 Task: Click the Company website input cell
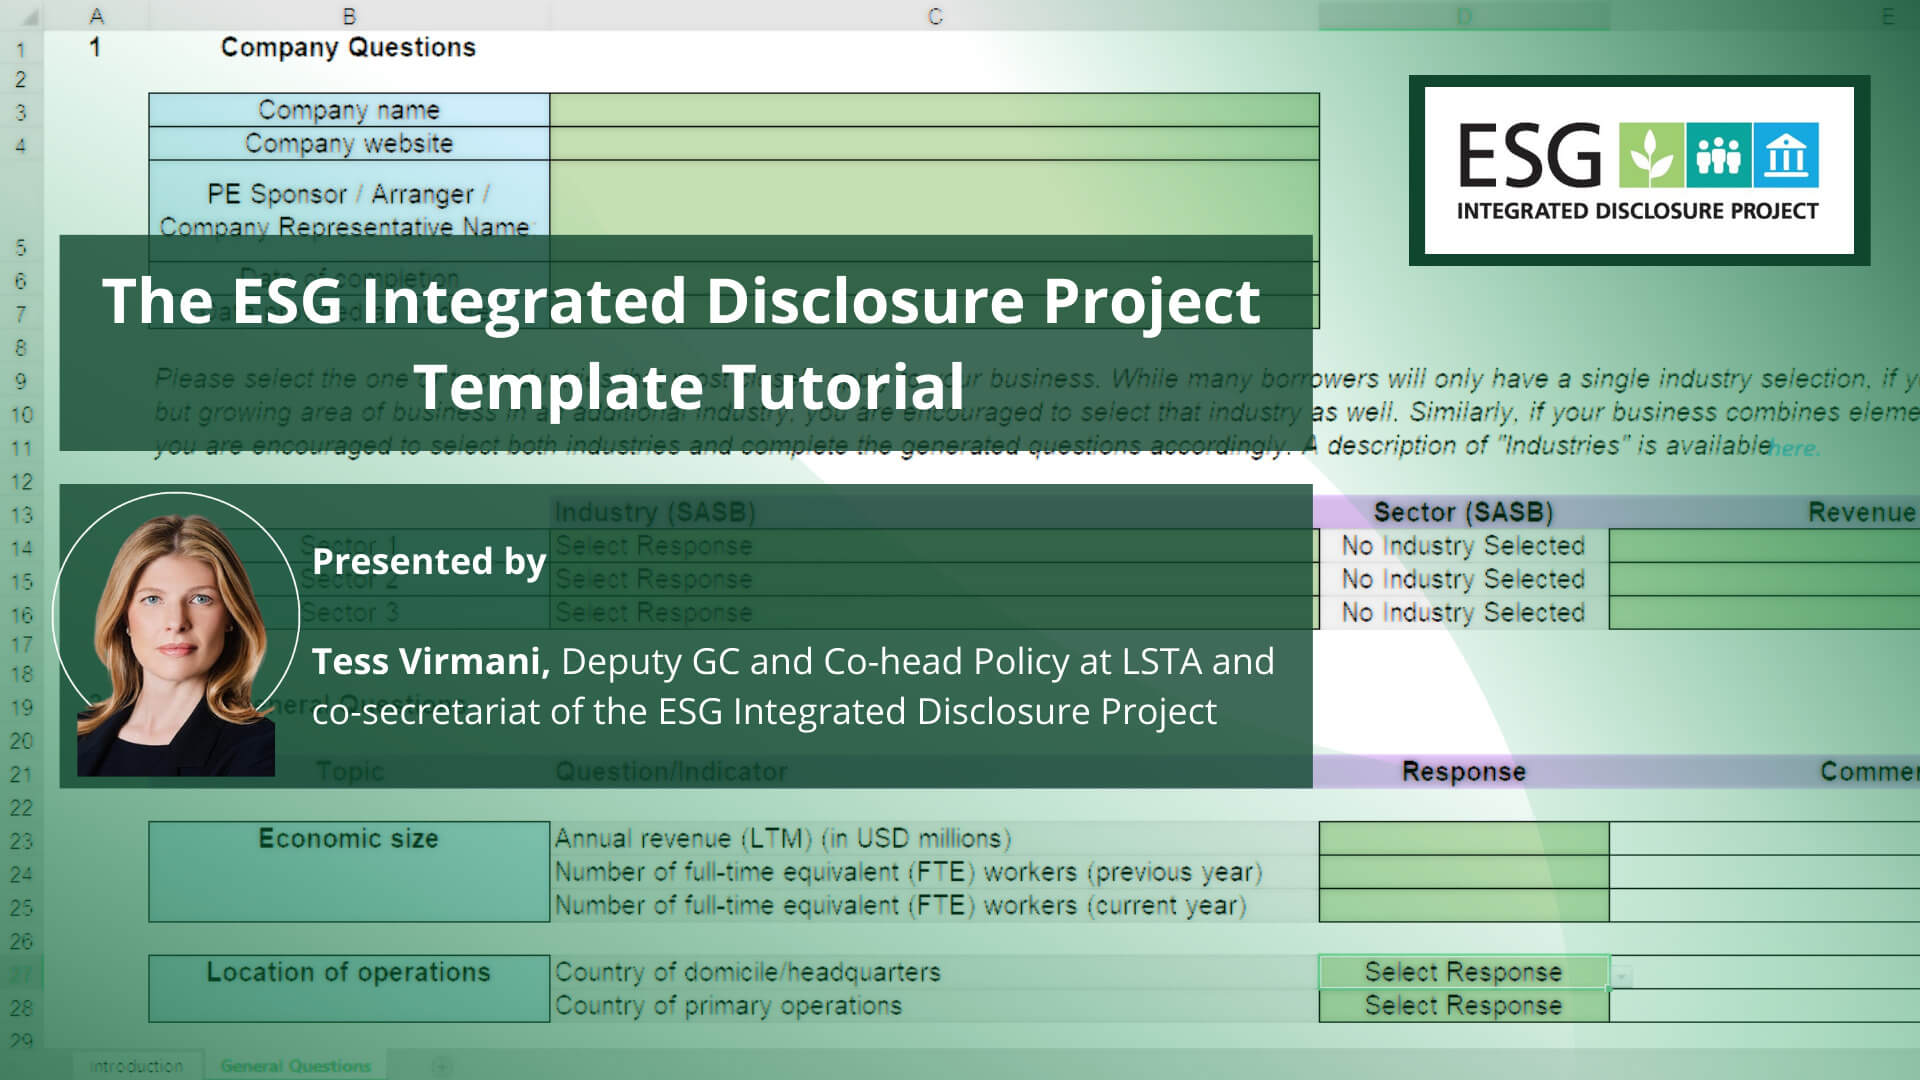(934, 143)
